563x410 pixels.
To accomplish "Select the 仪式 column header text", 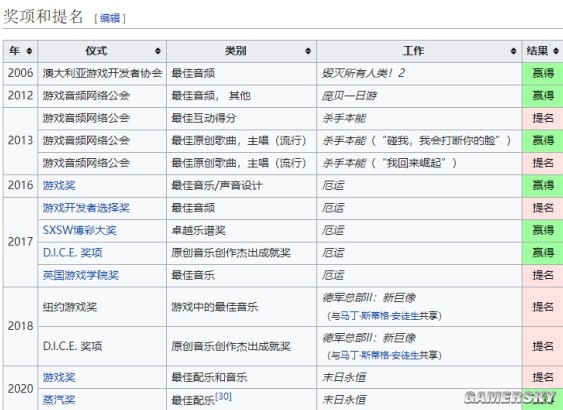I will [x=96, y=51].
